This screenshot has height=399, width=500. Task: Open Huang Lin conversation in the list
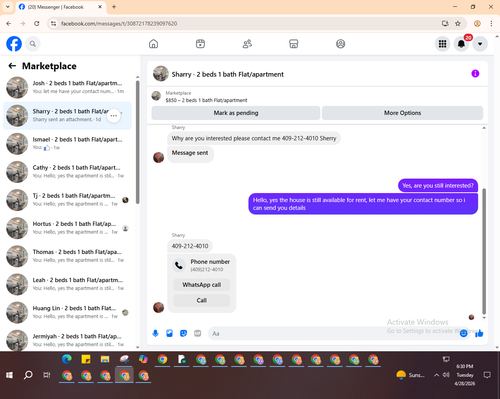(67, 312)
